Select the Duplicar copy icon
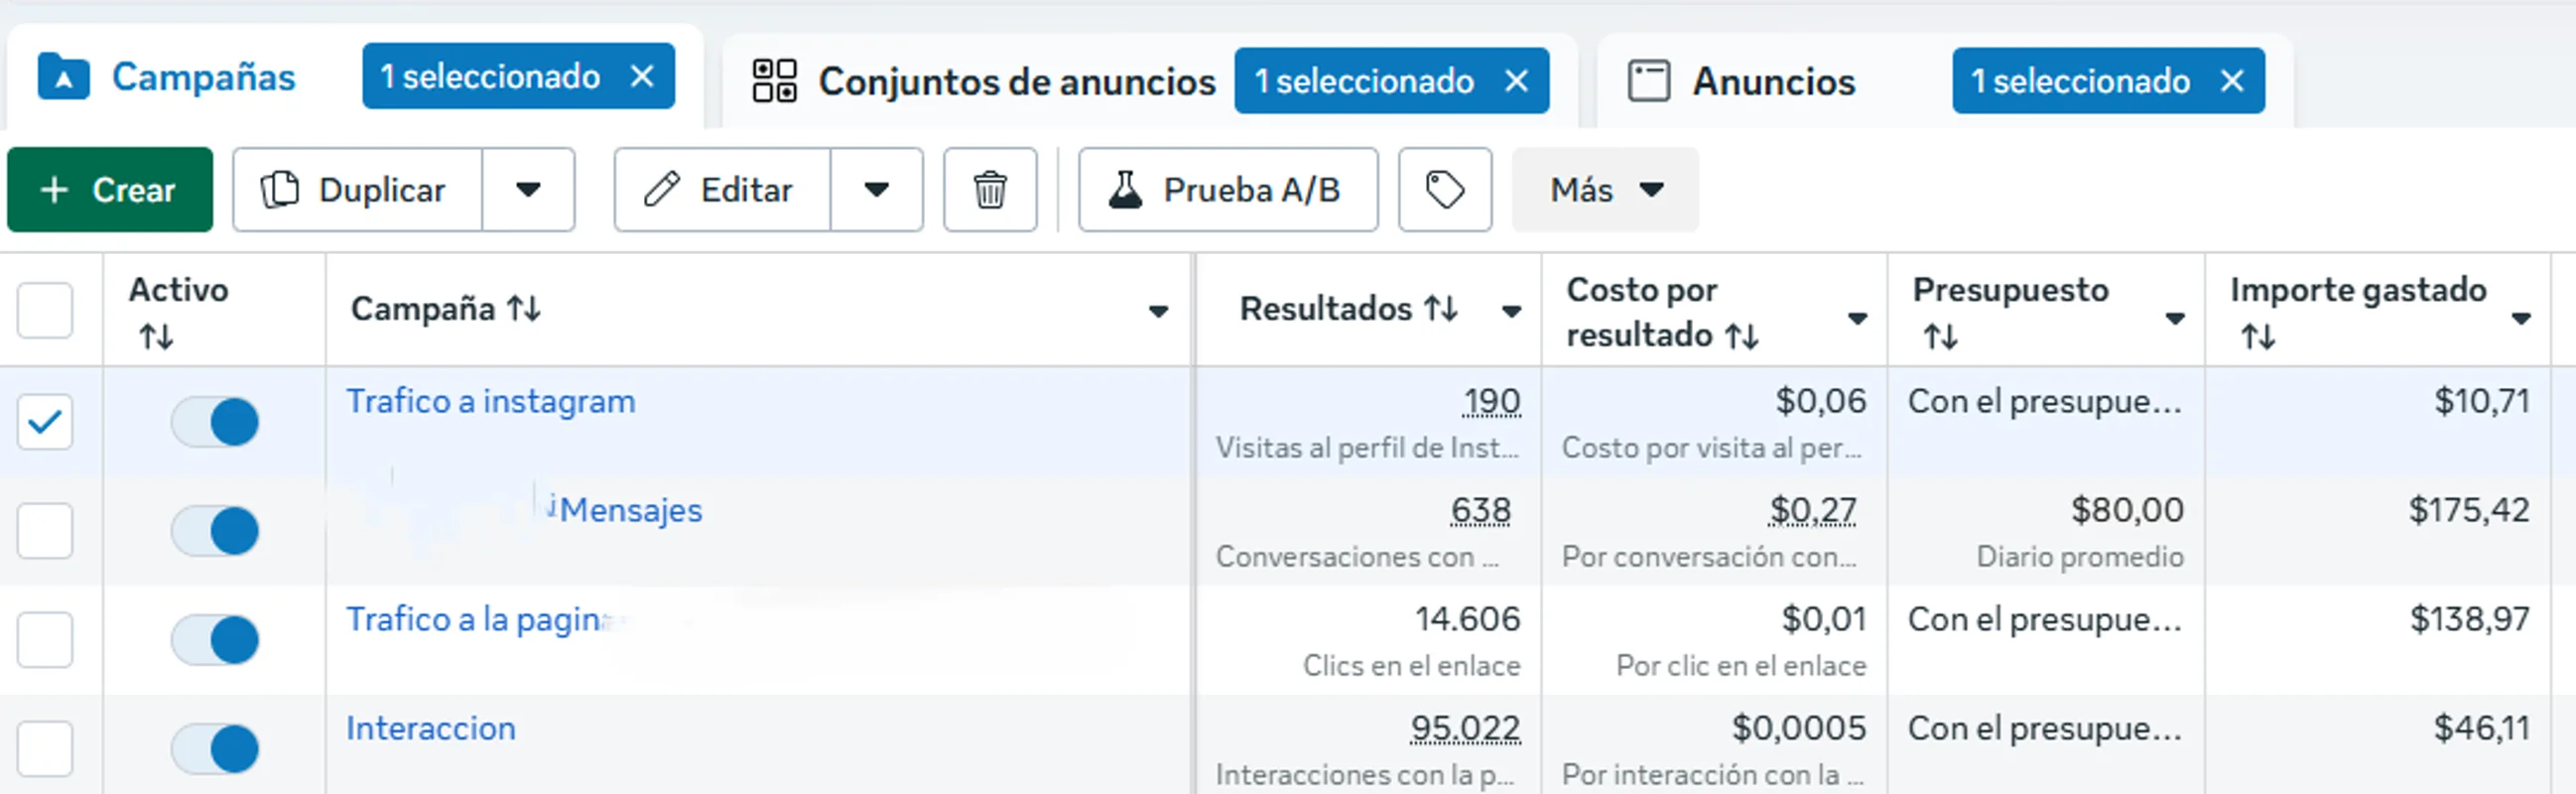The width and height of the screenshot is (2576, 794). point(282,190)
